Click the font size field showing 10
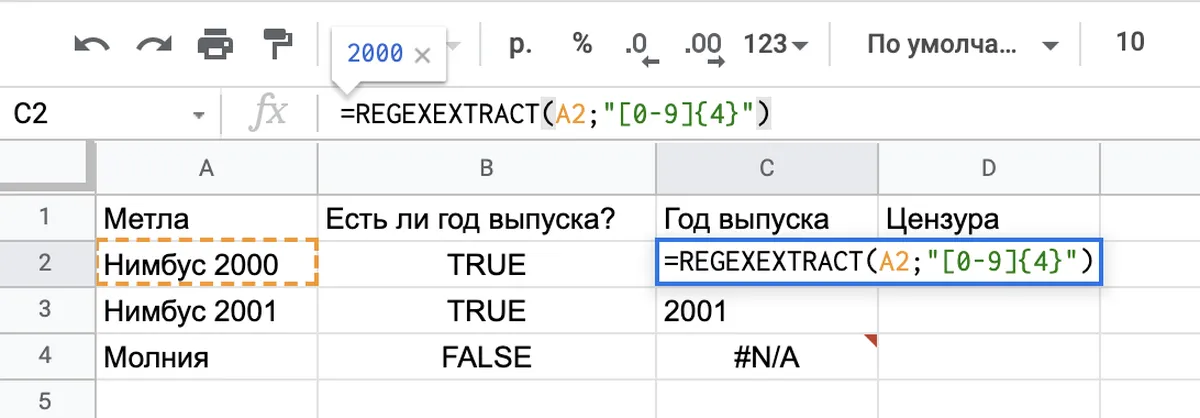Screen dimensions: 1200x418 [1130, 43]
